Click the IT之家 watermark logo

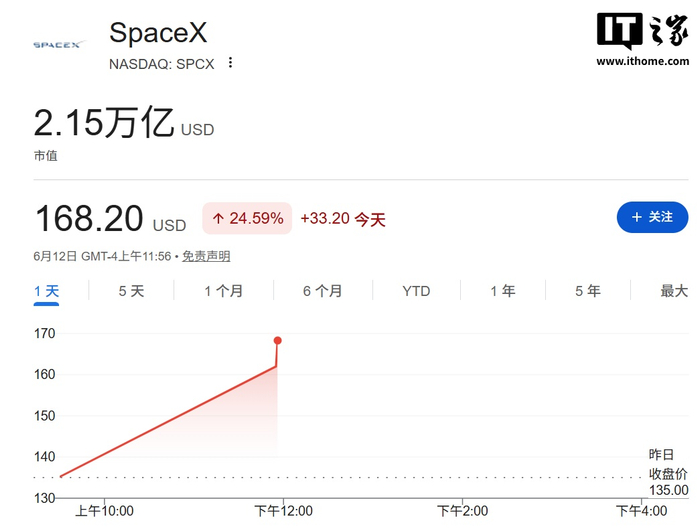642,30
